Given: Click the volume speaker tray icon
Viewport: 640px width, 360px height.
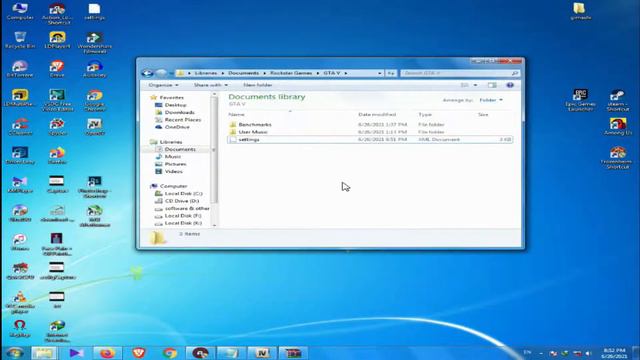Looking at the screenshot, I should coord(588,353).
